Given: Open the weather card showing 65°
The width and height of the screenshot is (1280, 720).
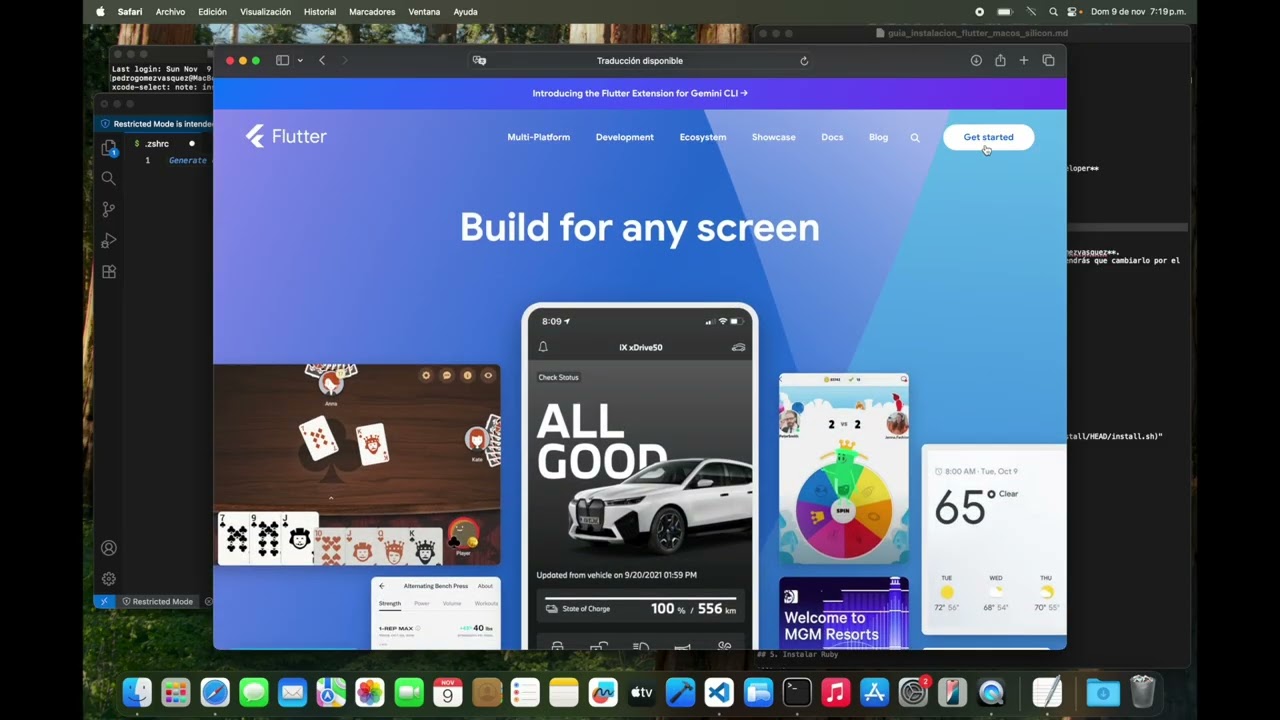Looking at the screenshot, I should click(x=994, y=540).
